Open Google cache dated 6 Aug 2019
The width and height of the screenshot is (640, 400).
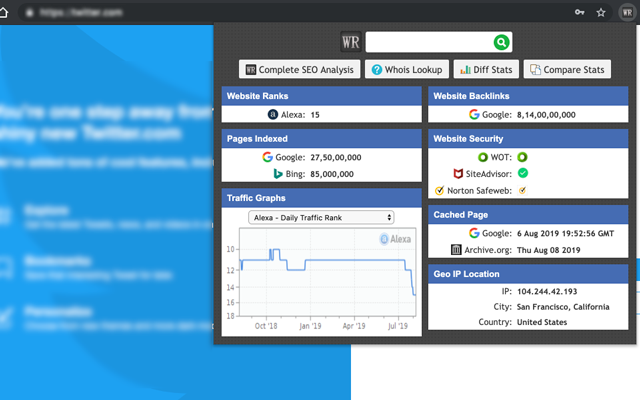[x=565, y=233]
